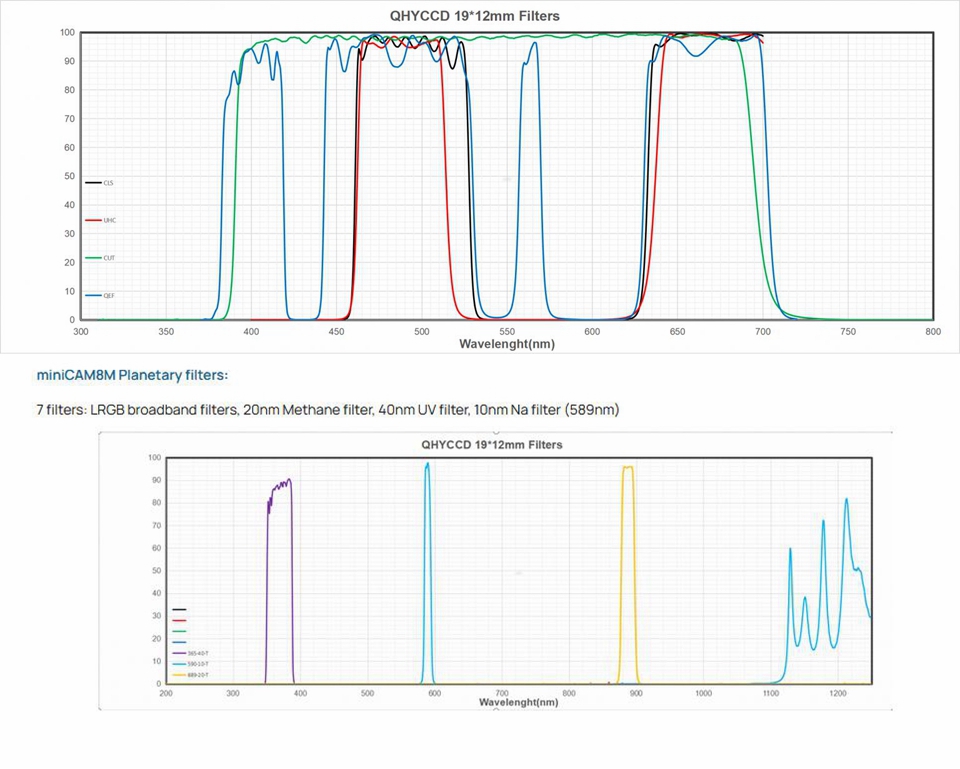Click the 1200 tick on bottom chart axis
The image size is (960, 769).
point(837,693)
